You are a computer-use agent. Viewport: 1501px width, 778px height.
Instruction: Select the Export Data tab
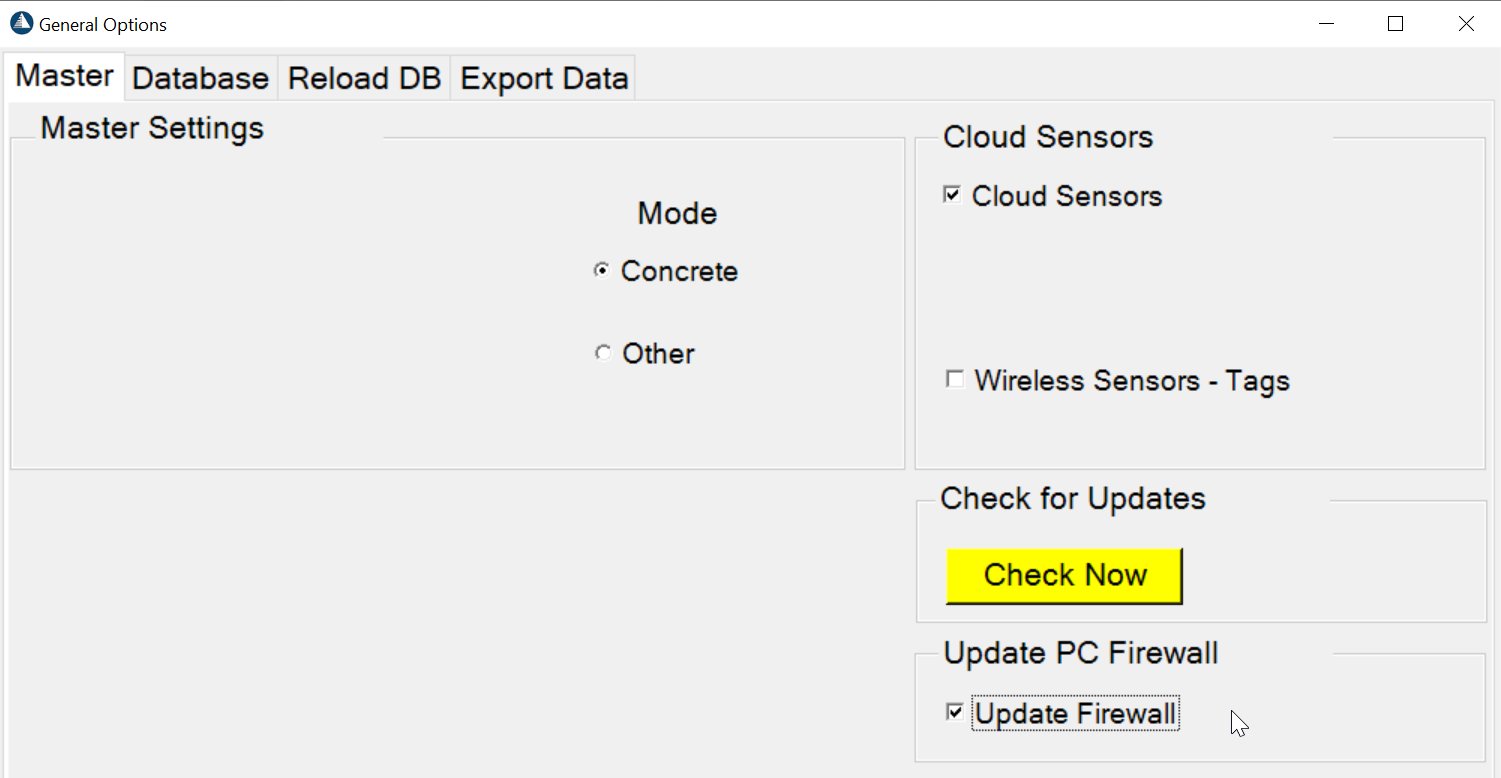coord(544,78)
